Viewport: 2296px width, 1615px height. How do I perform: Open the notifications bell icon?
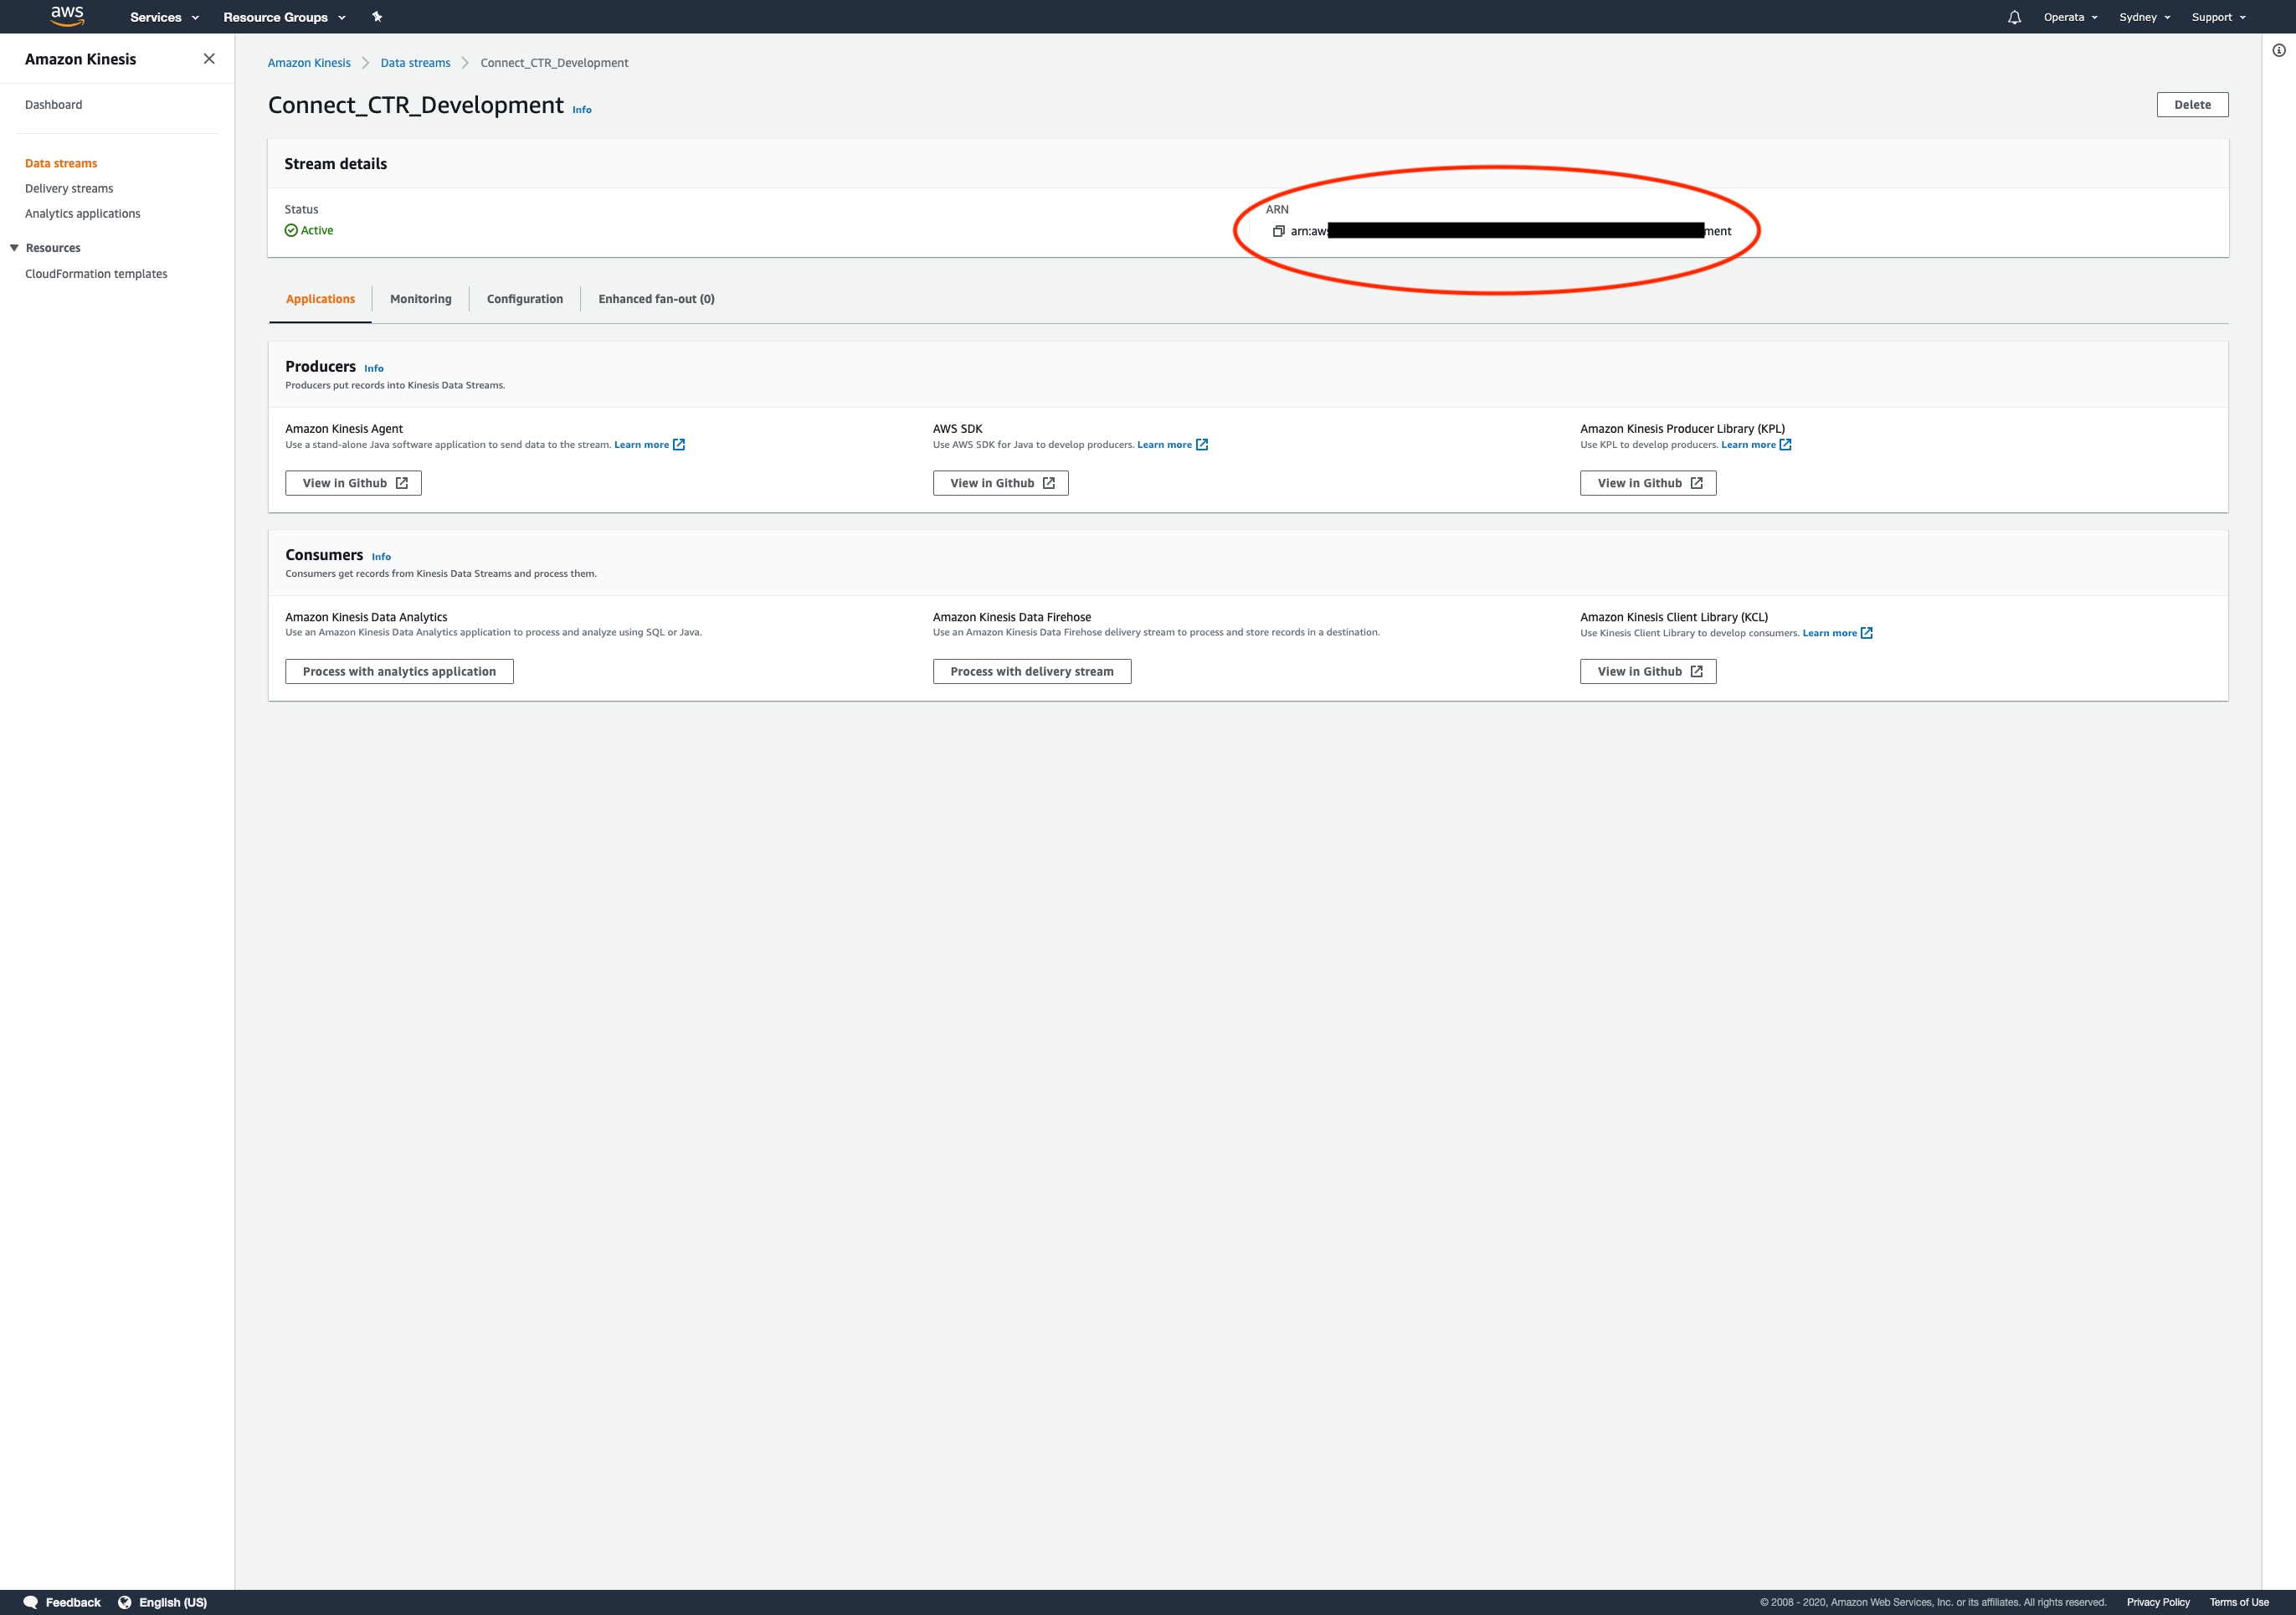tap(2013, 17)
